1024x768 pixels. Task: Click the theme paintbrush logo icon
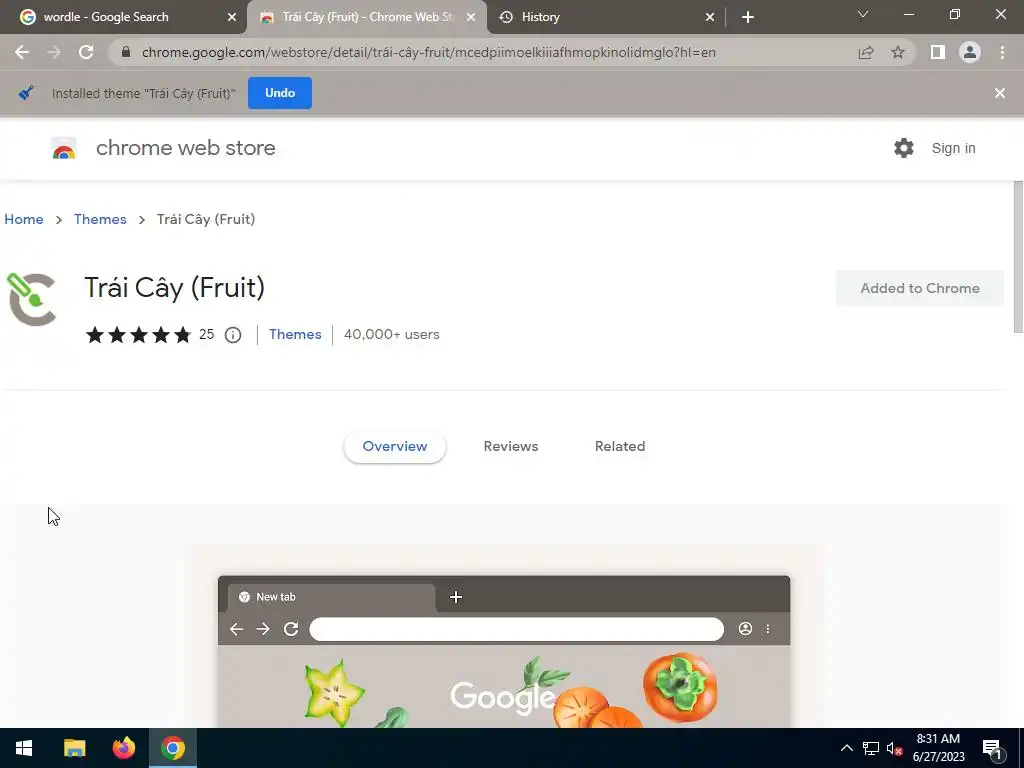tap(31, 299)
